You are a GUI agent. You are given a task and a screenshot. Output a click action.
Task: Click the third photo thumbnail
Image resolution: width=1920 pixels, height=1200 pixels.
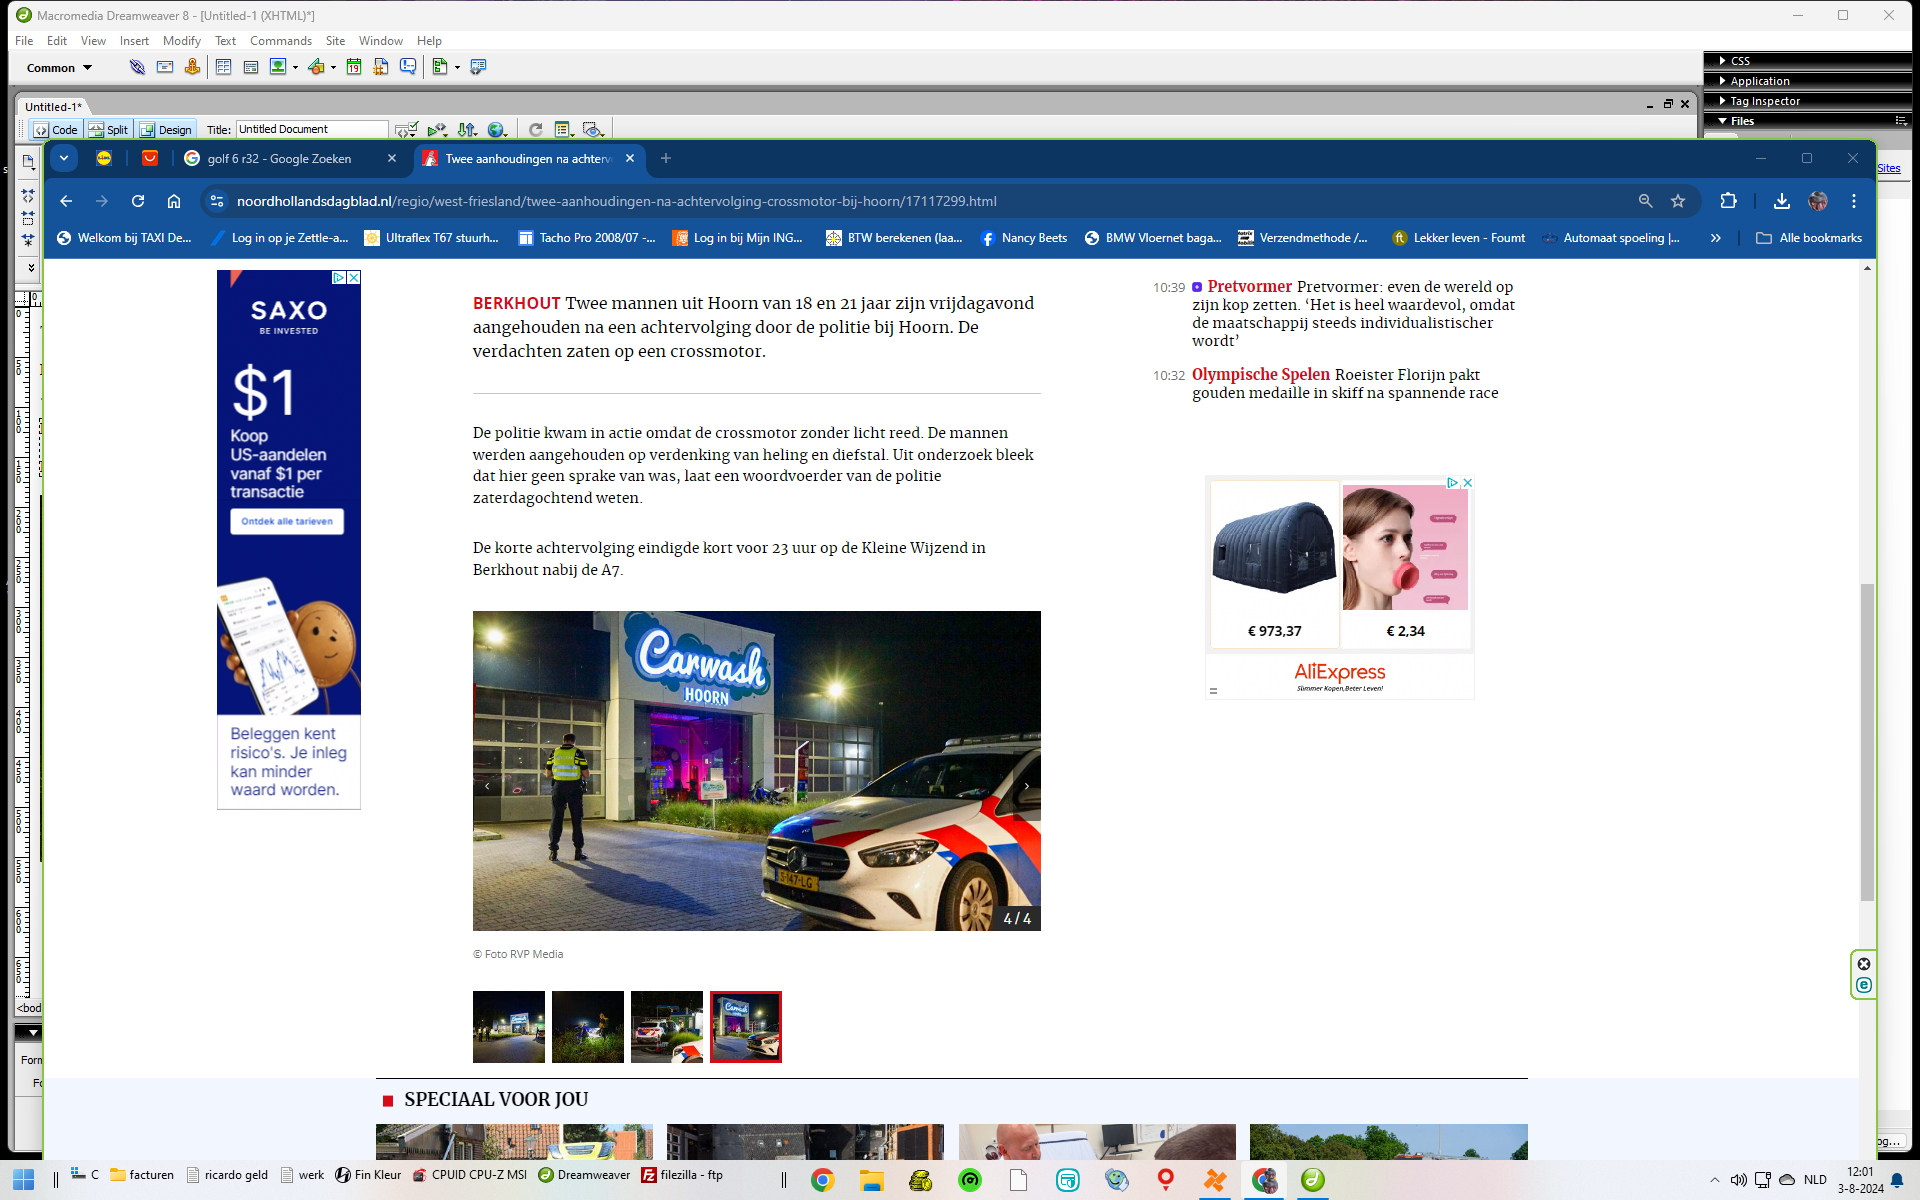[x=667, y=1027]
